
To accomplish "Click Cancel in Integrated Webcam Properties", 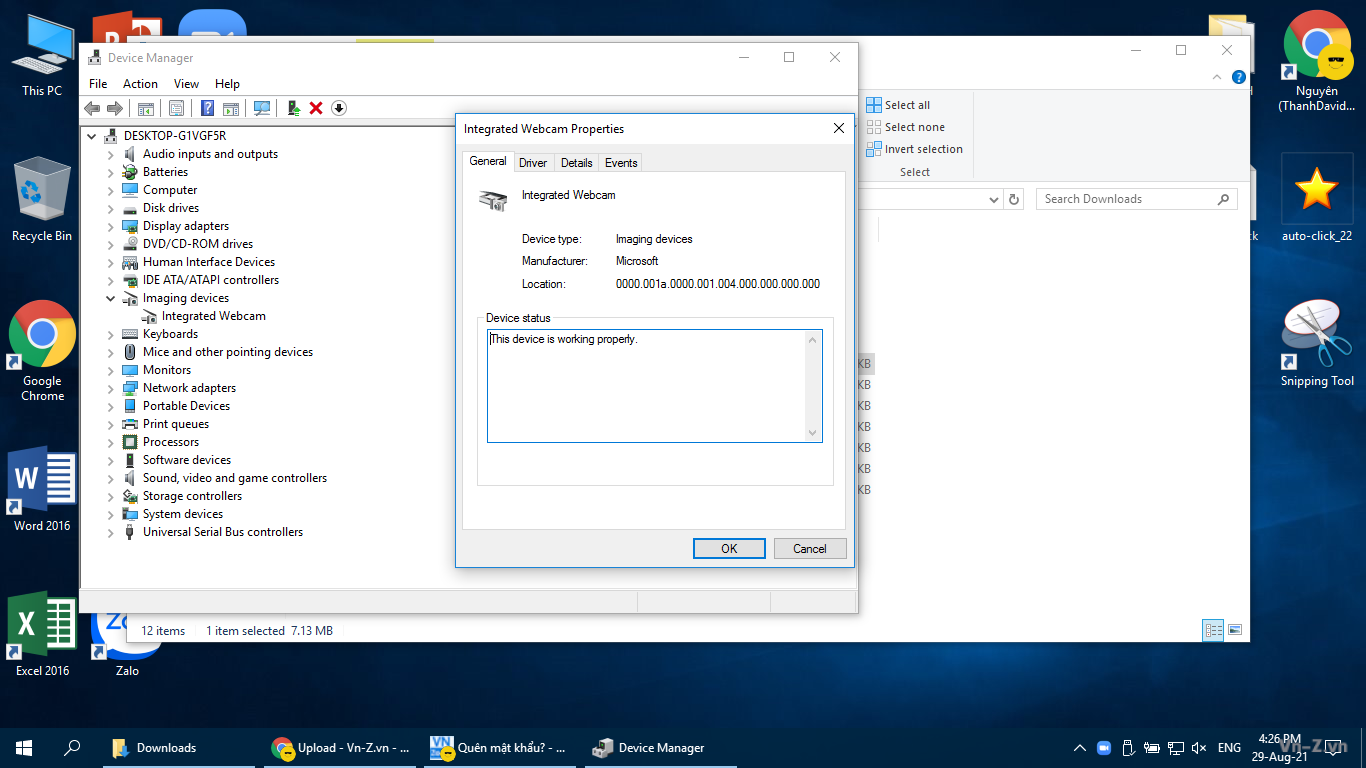I will click(810, 548).
